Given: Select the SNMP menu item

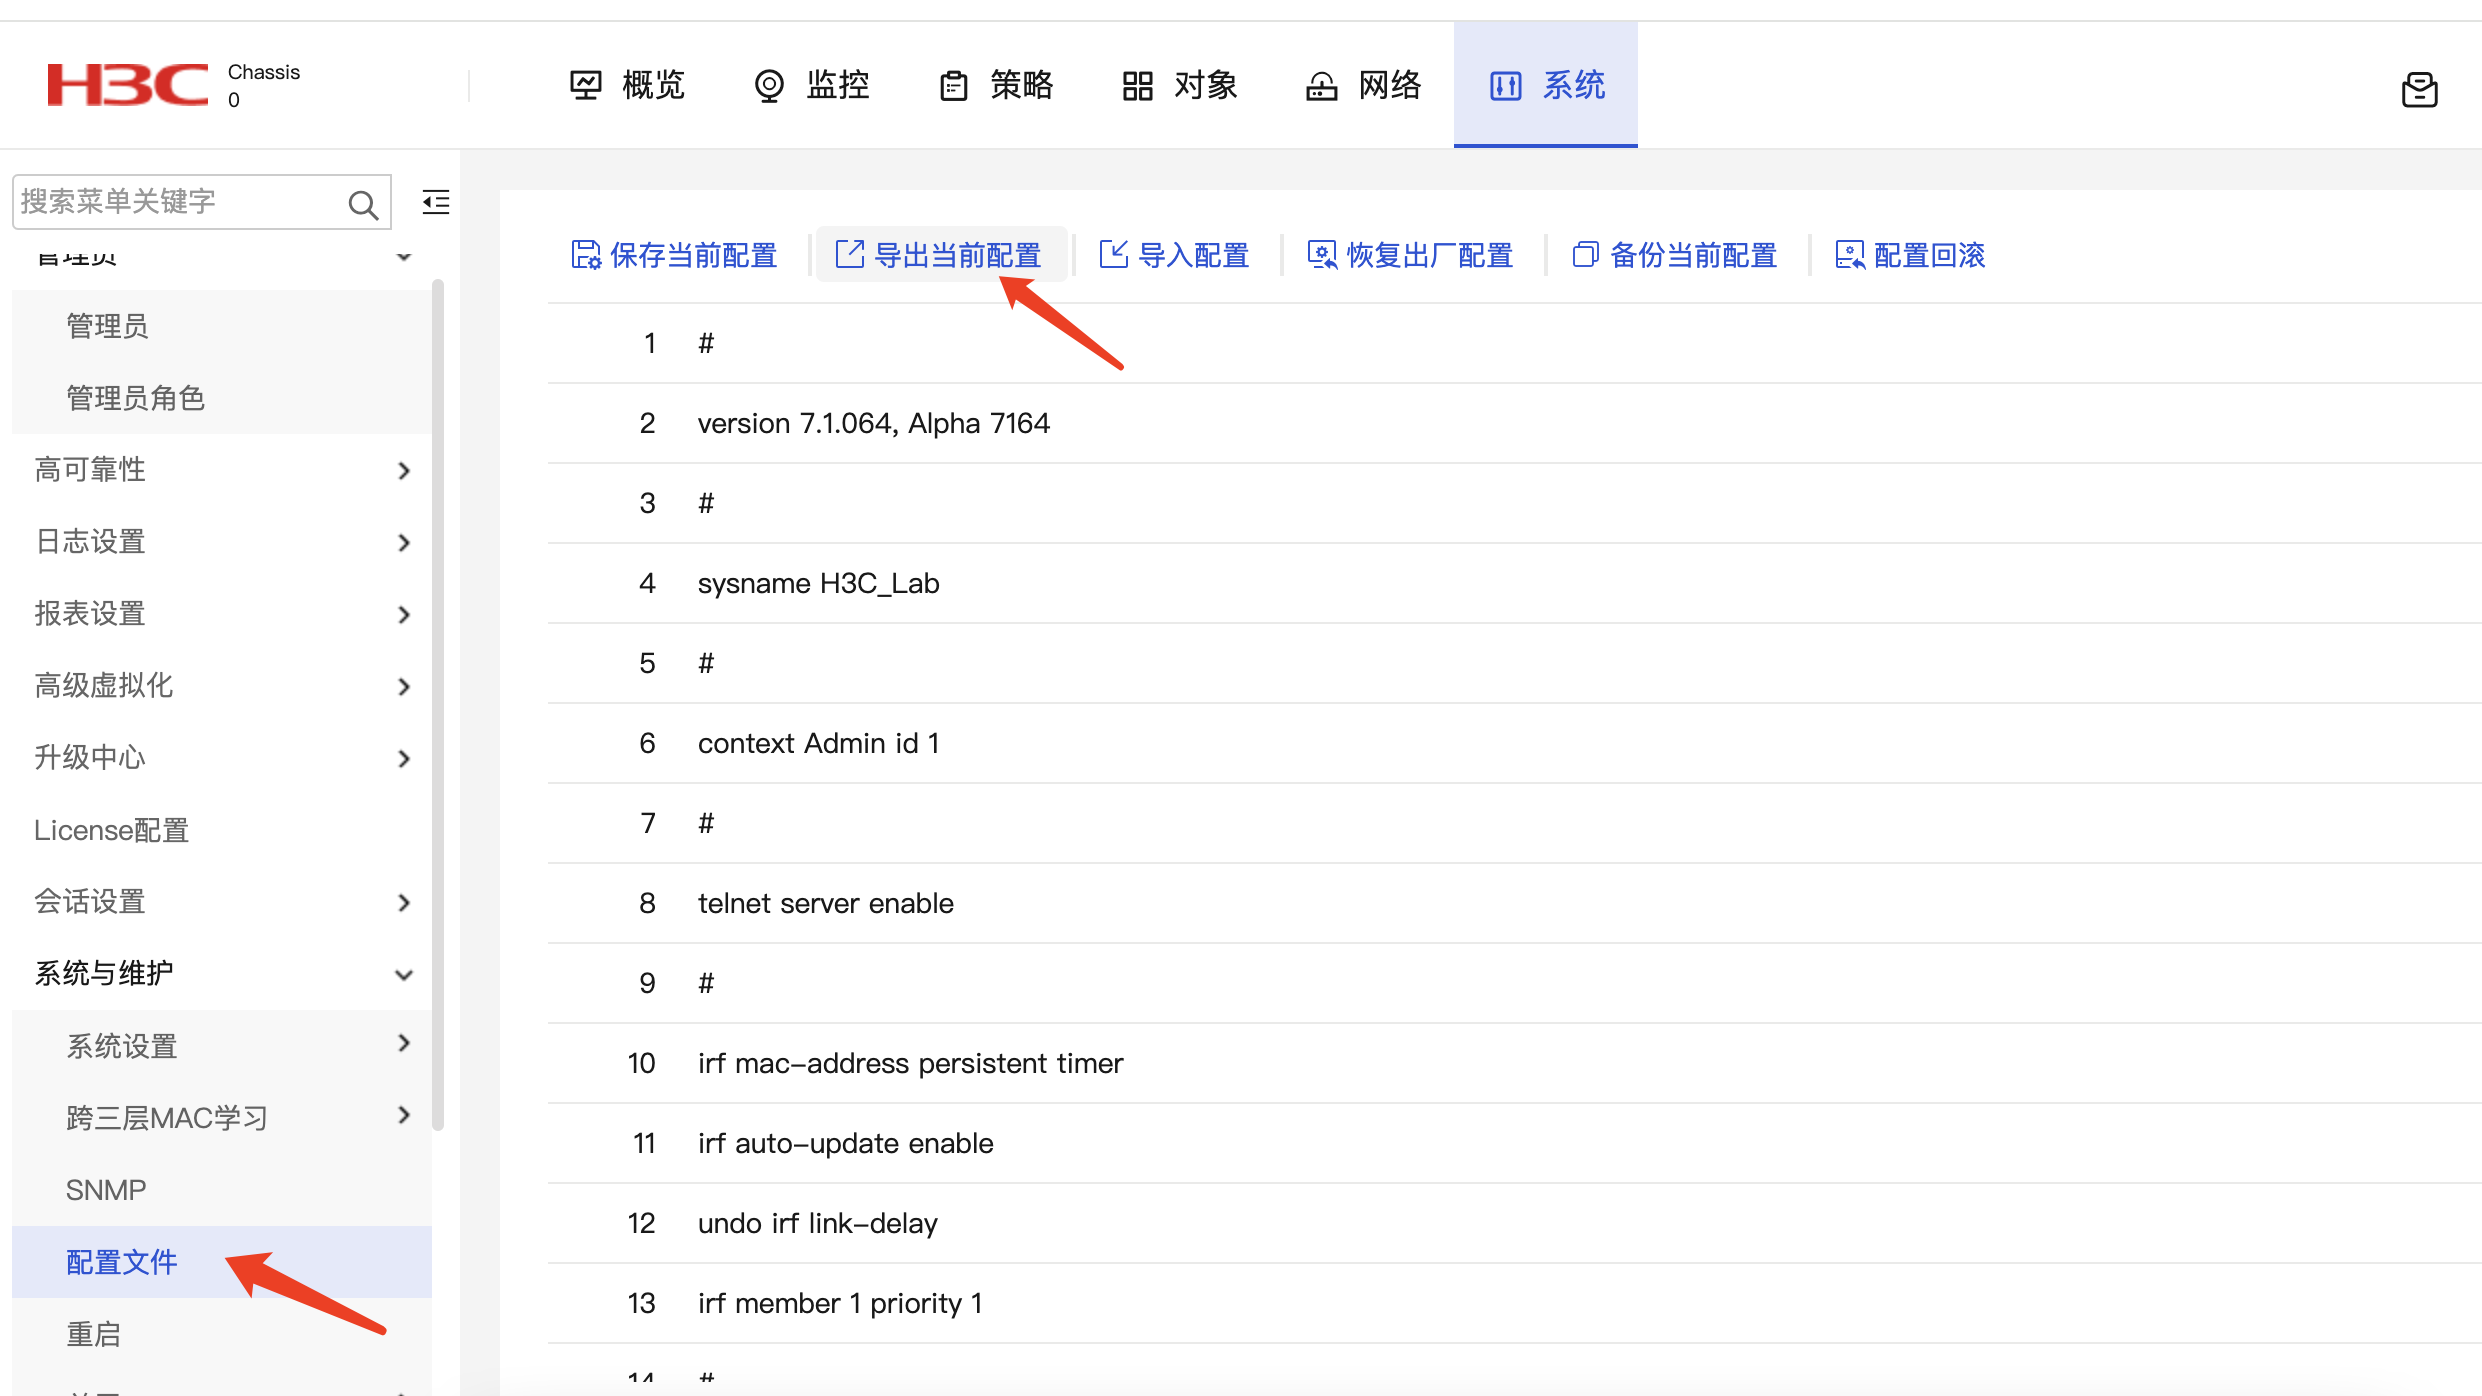Looking at the screenshot, I should coord(106,1190).
